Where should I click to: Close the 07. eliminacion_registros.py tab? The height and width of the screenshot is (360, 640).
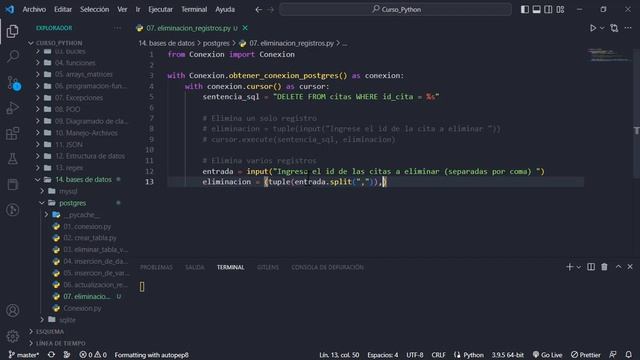[245, 28]
